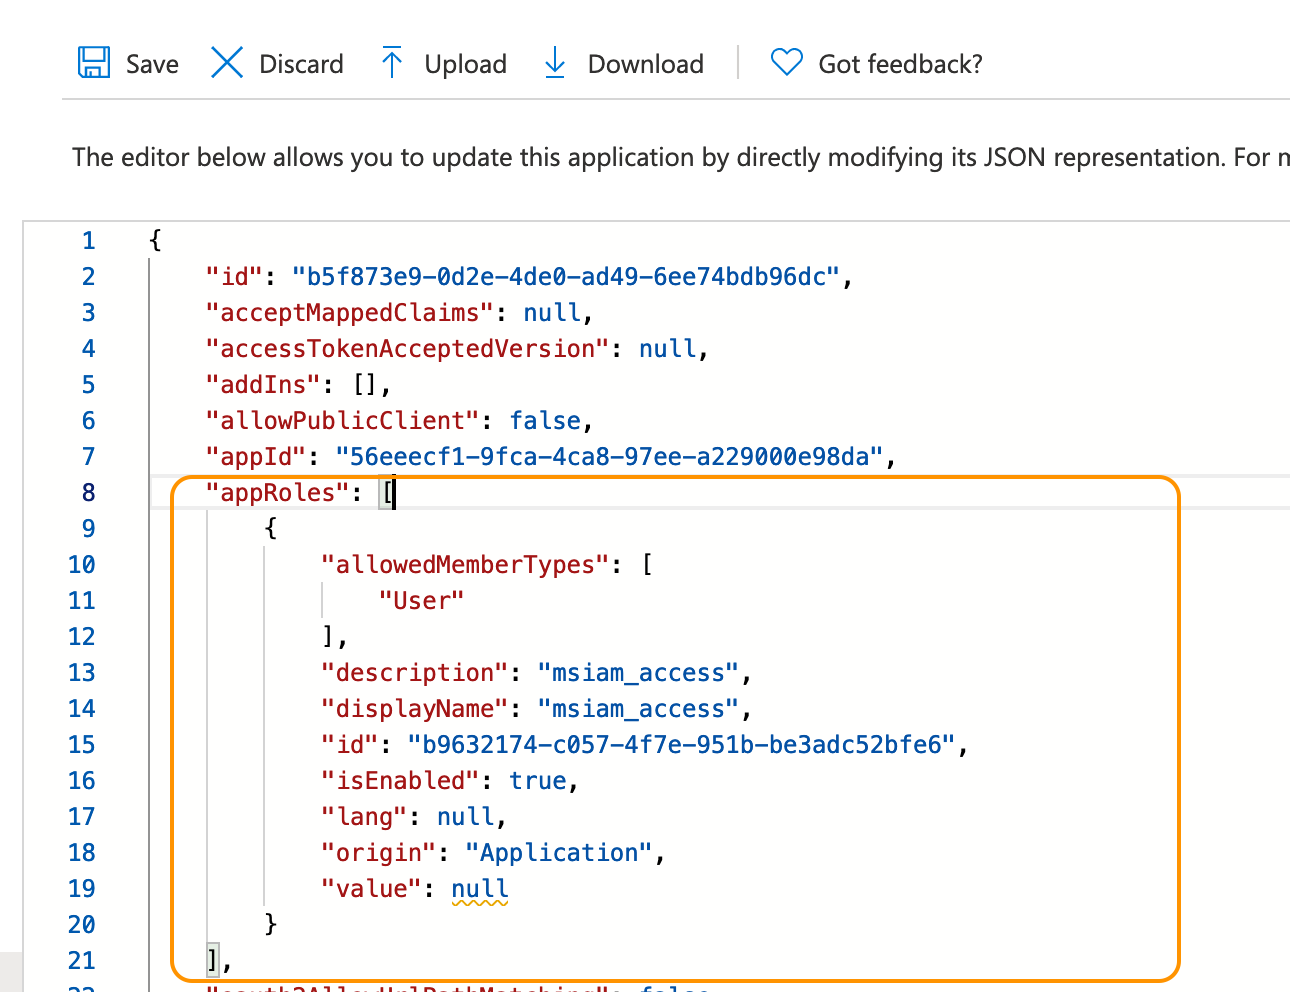Viewport: 1290px width, 992px height.
Task: Click line number 1 in the gutter
Action: (88, 241)
